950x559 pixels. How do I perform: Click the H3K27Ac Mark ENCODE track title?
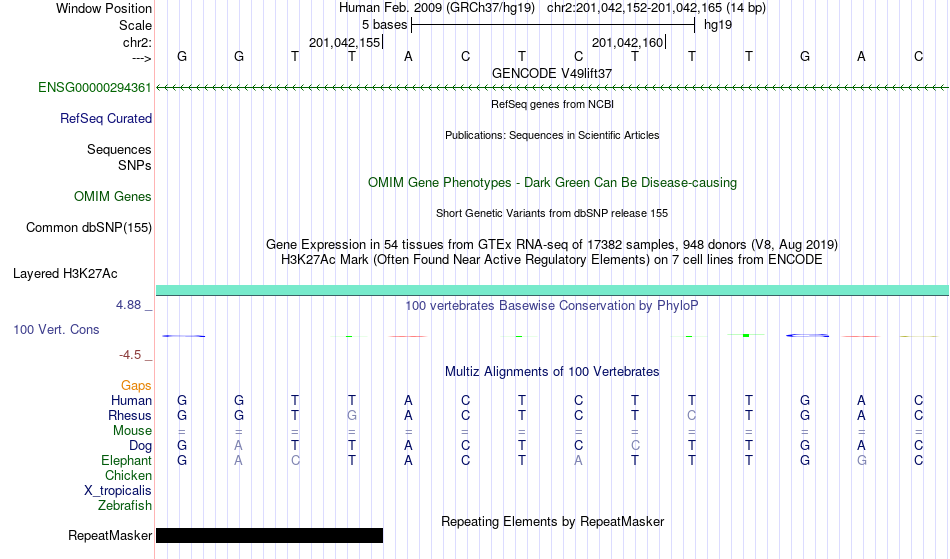552,260
